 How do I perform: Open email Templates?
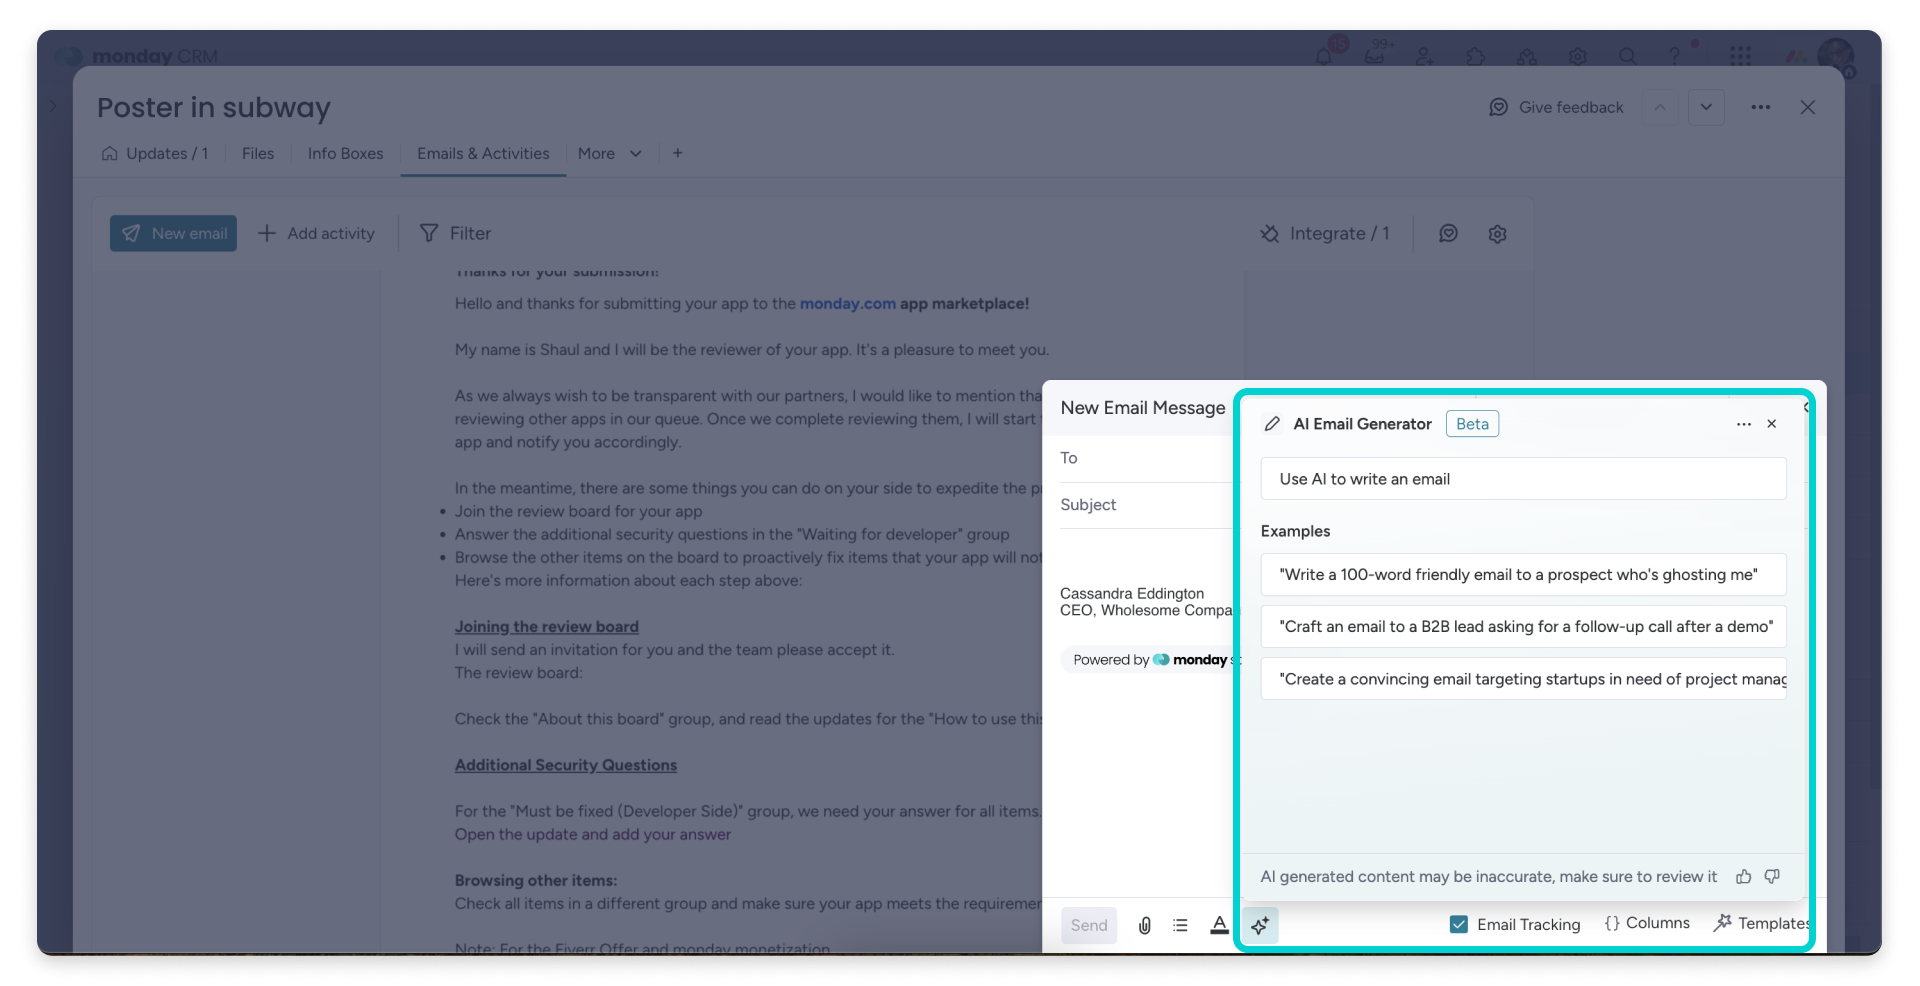pyautogui.click(x=1761, y=923)
